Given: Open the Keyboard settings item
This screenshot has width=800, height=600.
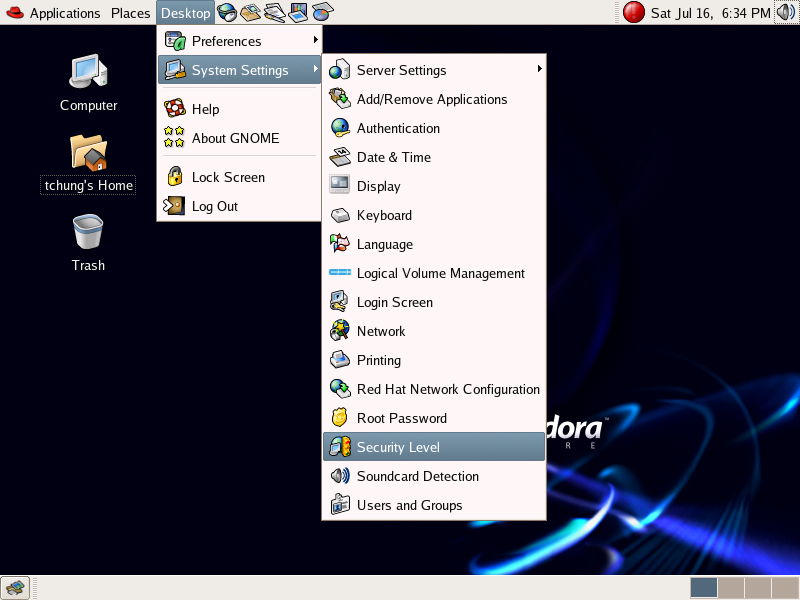Looking at the screenshot, I should click(434, 215).
